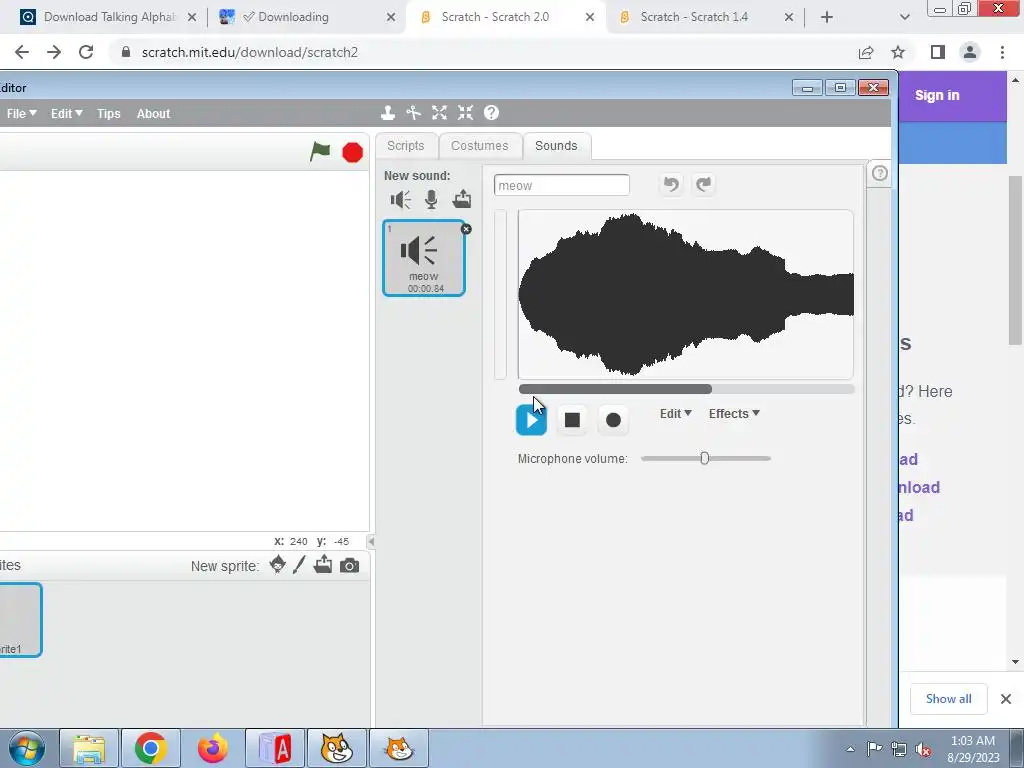Switch to the Sounds tab
The height and width of the screenshot is (768, 1024).
coord(556,146)
